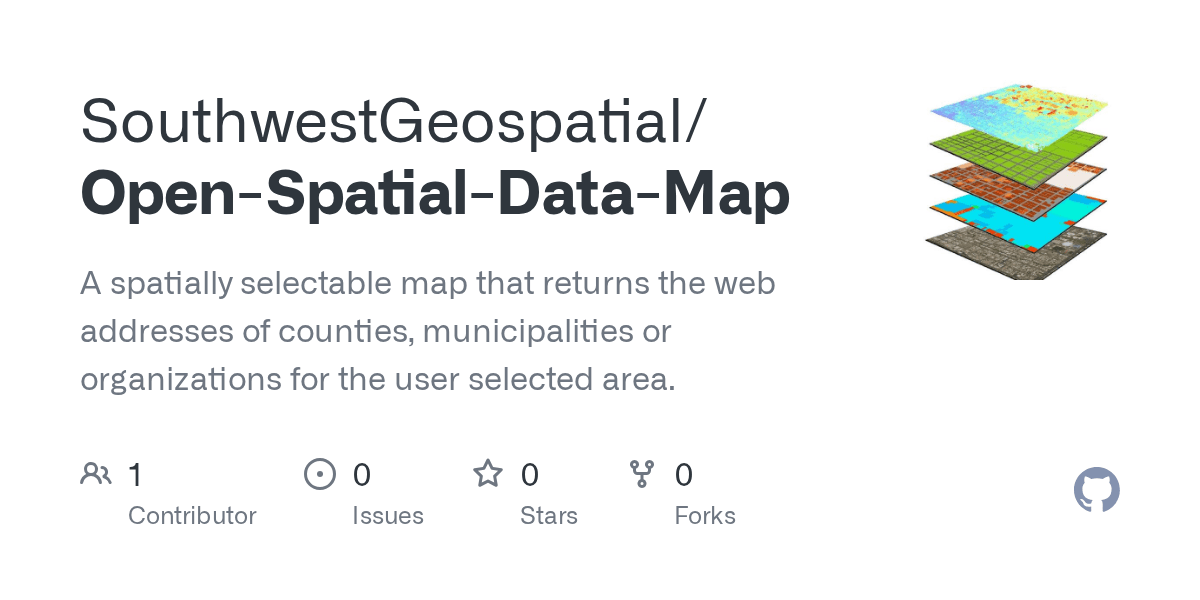Click the Stars star icon
The width and height of the screenshot is (1200, 600).
point(488,474)
